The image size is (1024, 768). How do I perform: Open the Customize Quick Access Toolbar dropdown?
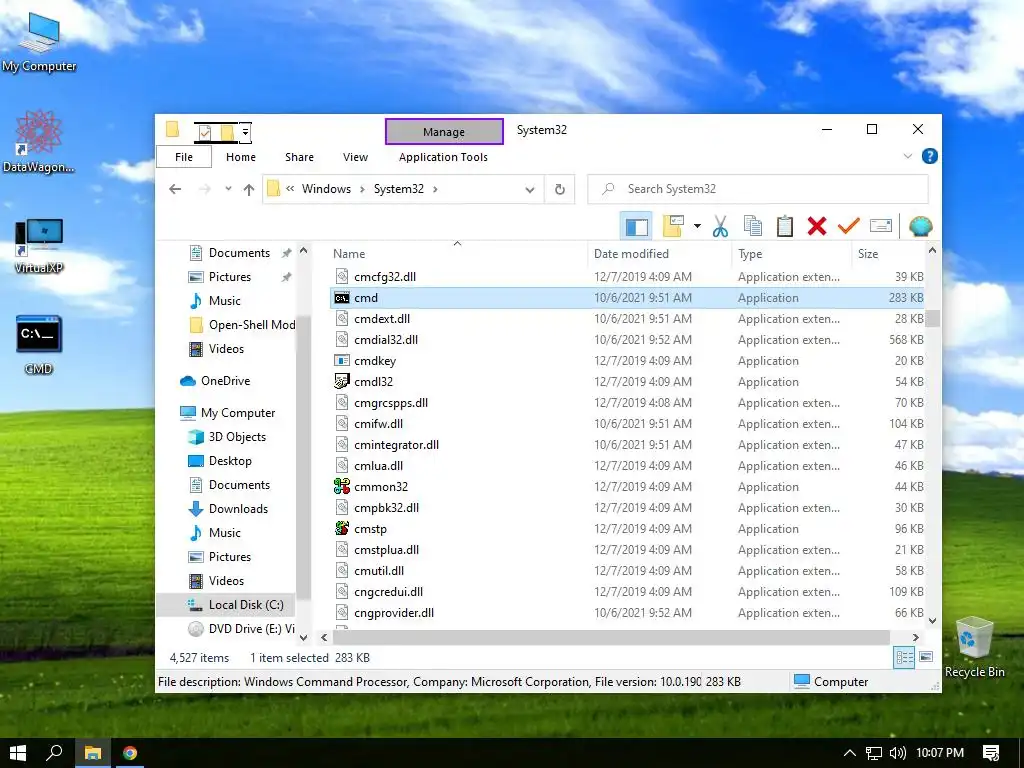[x=245, y=133]
